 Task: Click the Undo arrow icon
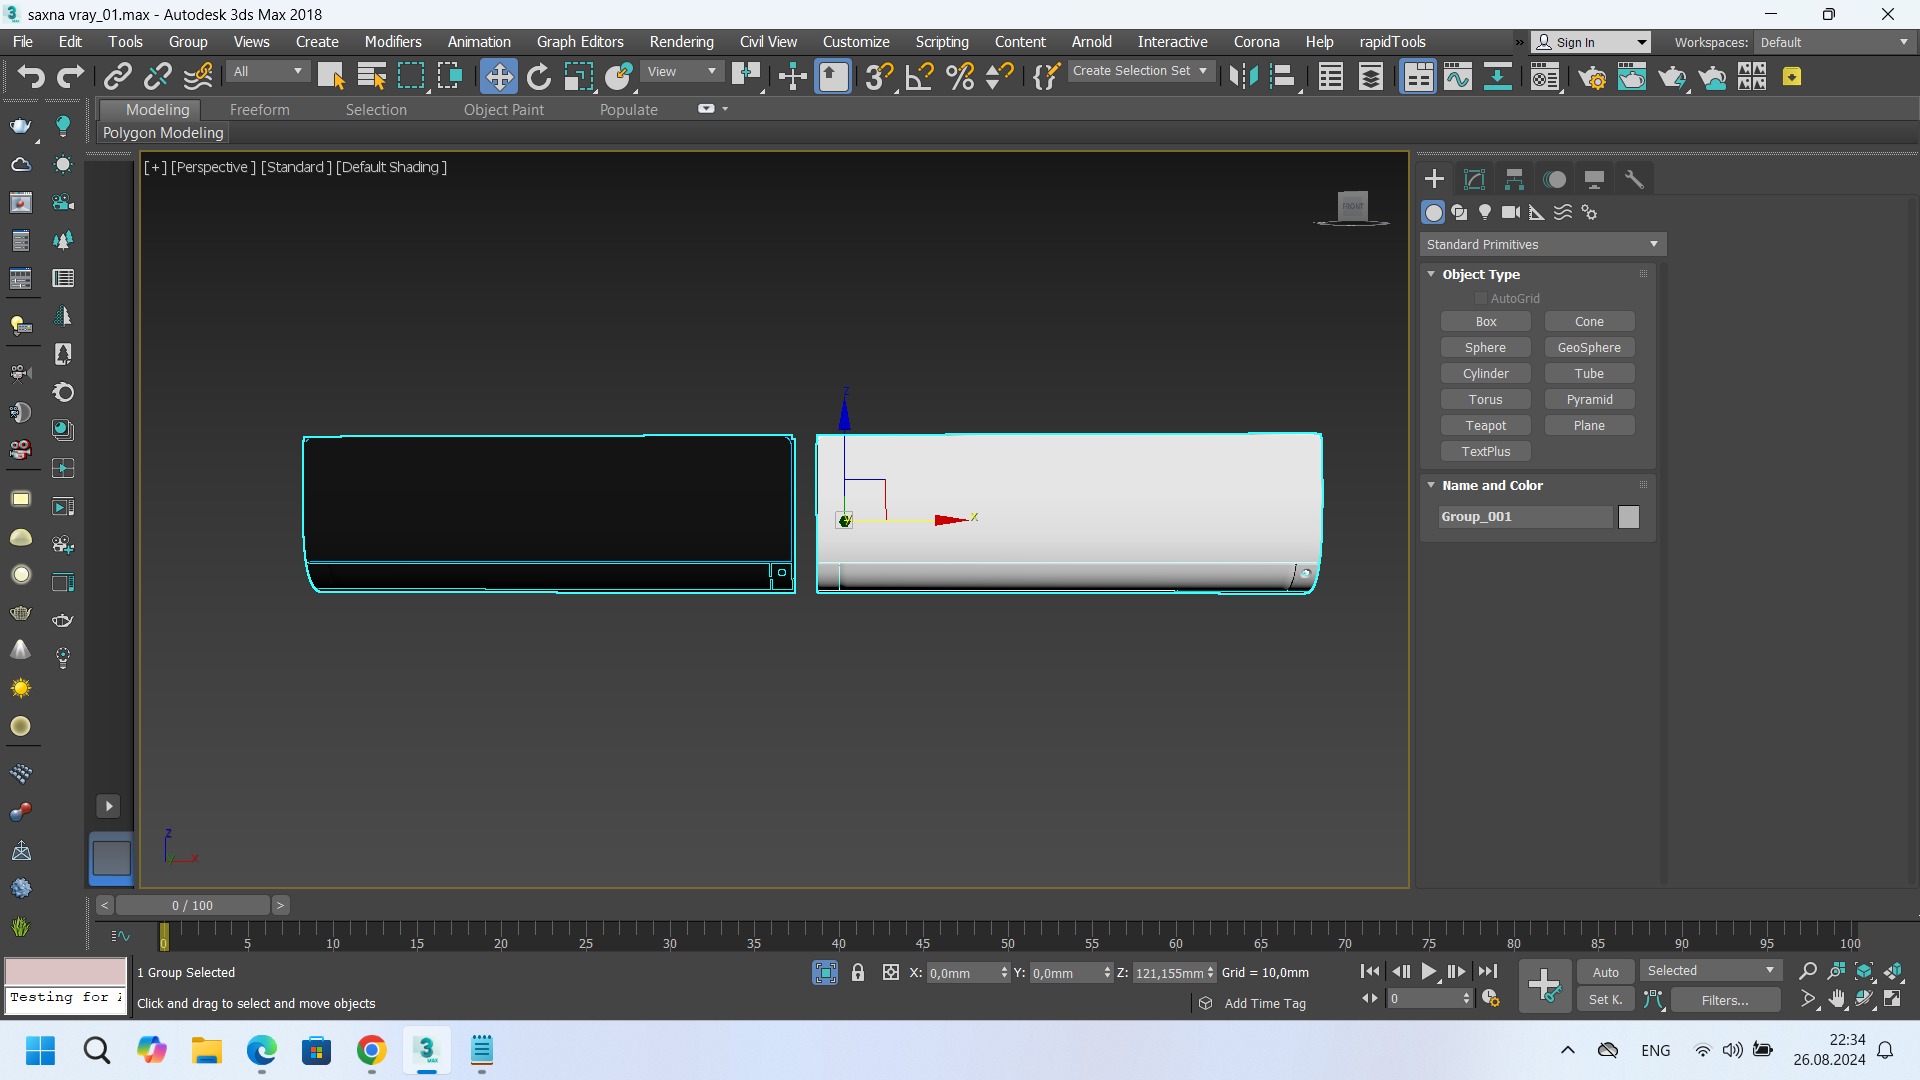coord(30,77)
